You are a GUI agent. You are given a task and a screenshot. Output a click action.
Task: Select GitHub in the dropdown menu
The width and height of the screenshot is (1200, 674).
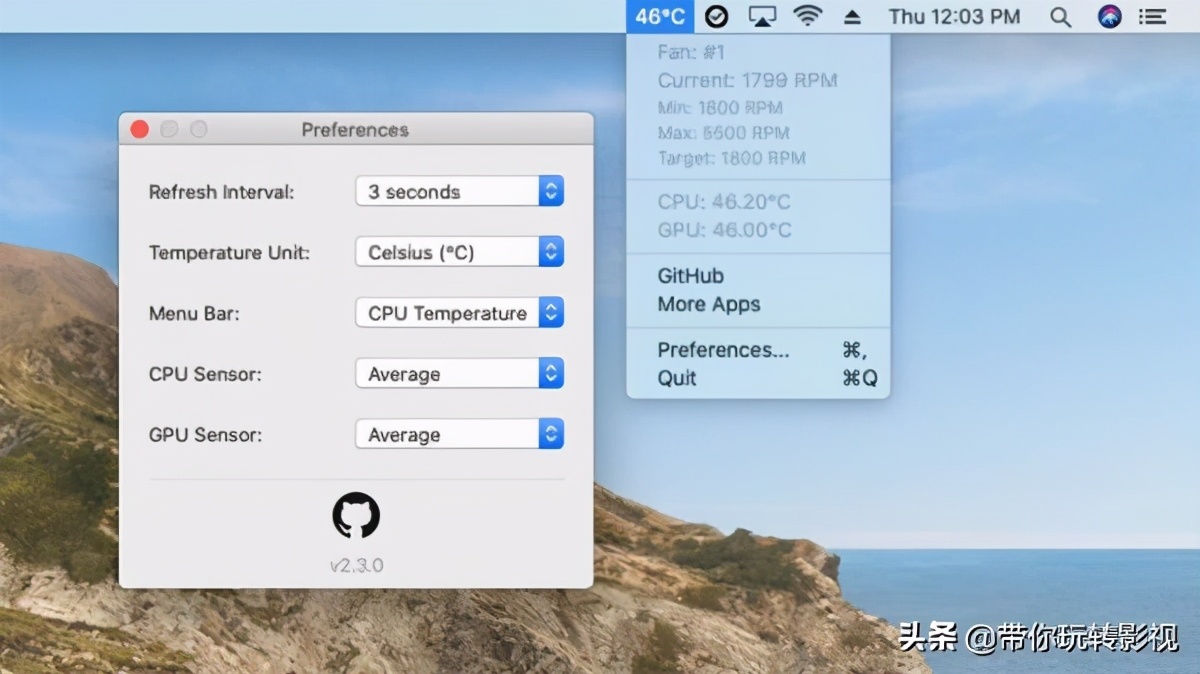[690, 276]
